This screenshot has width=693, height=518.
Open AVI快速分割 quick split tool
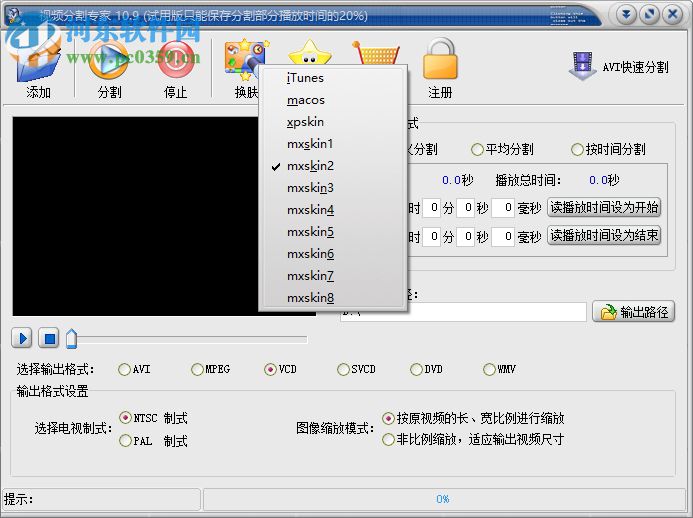tap(618, 67)
